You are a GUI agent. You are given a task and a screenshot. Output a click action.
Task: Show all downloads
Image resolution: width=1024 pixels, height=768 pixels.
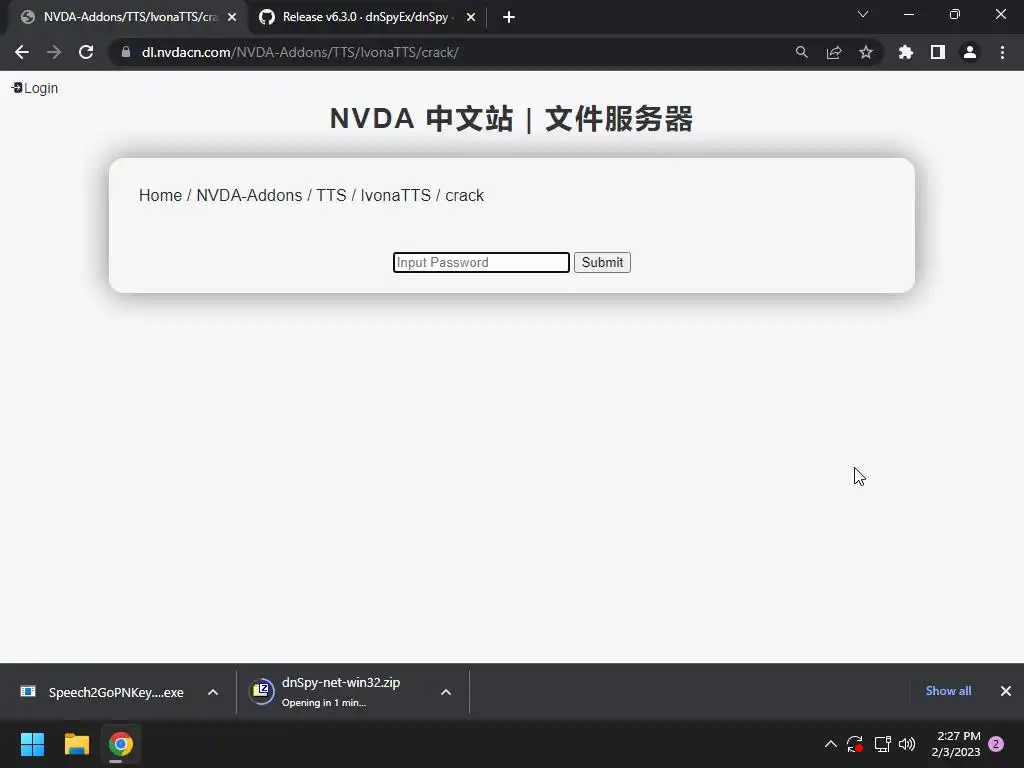[x=948, y=691]
